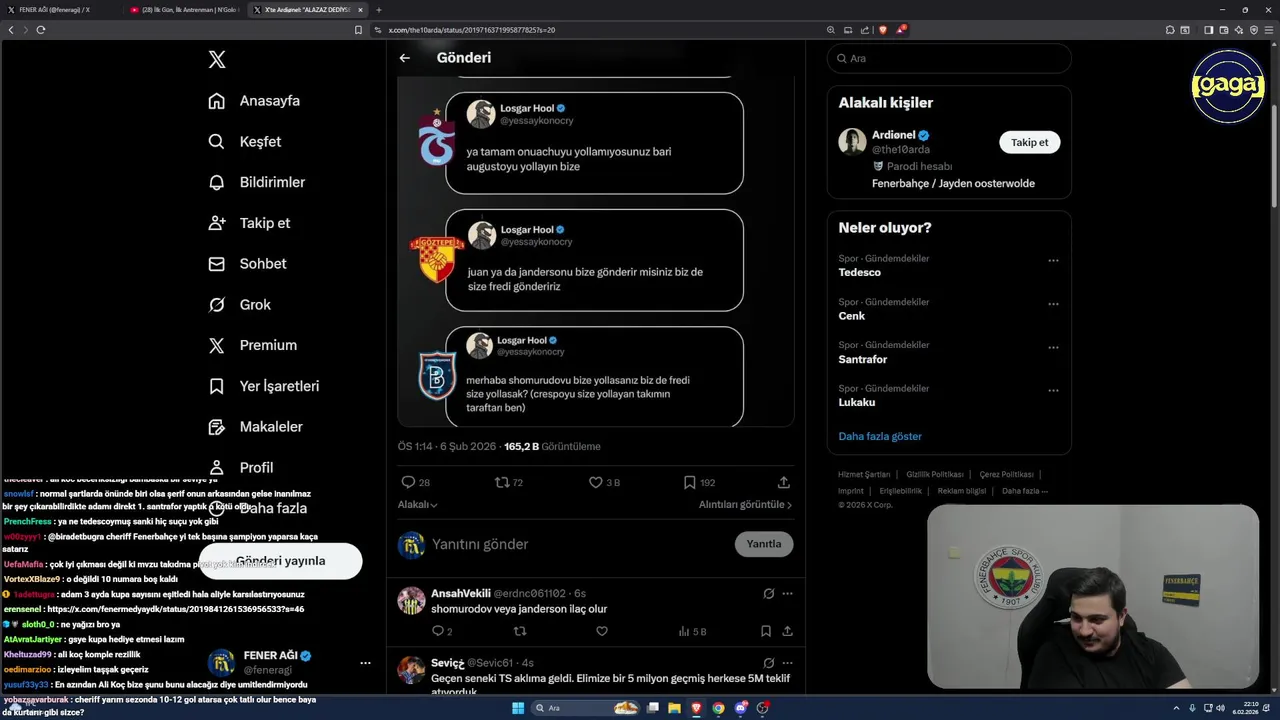Open the Tedesco trending topic
Screen dimensions: 1280x720
(x=860, y=273)
